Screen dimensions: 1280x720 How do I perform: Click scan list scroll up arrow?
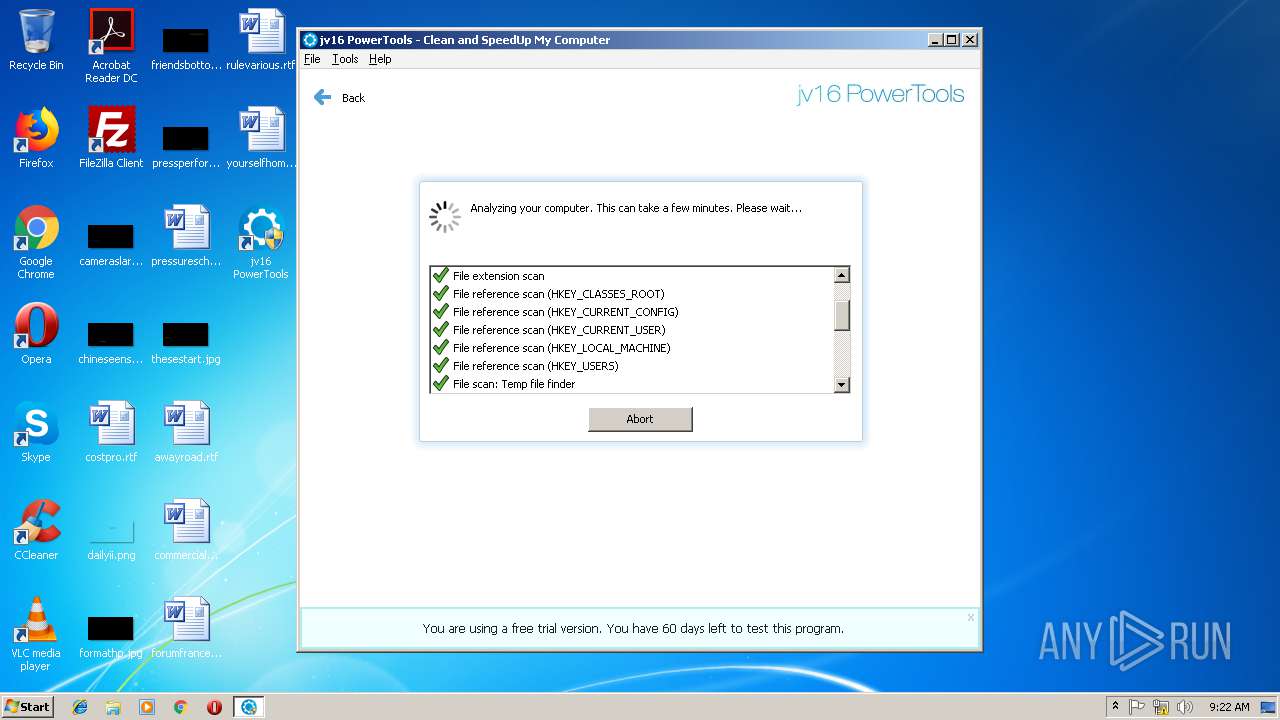(842, 275)
